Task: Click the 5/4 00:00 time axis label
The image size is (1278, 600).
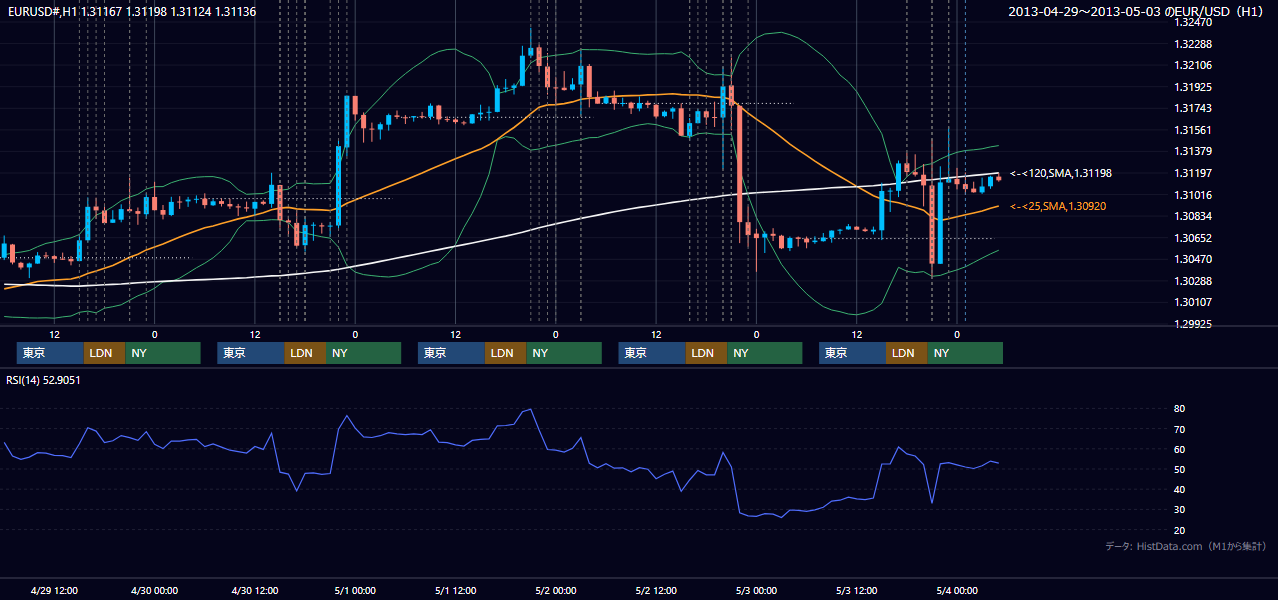Action: (x=956, y=590)
